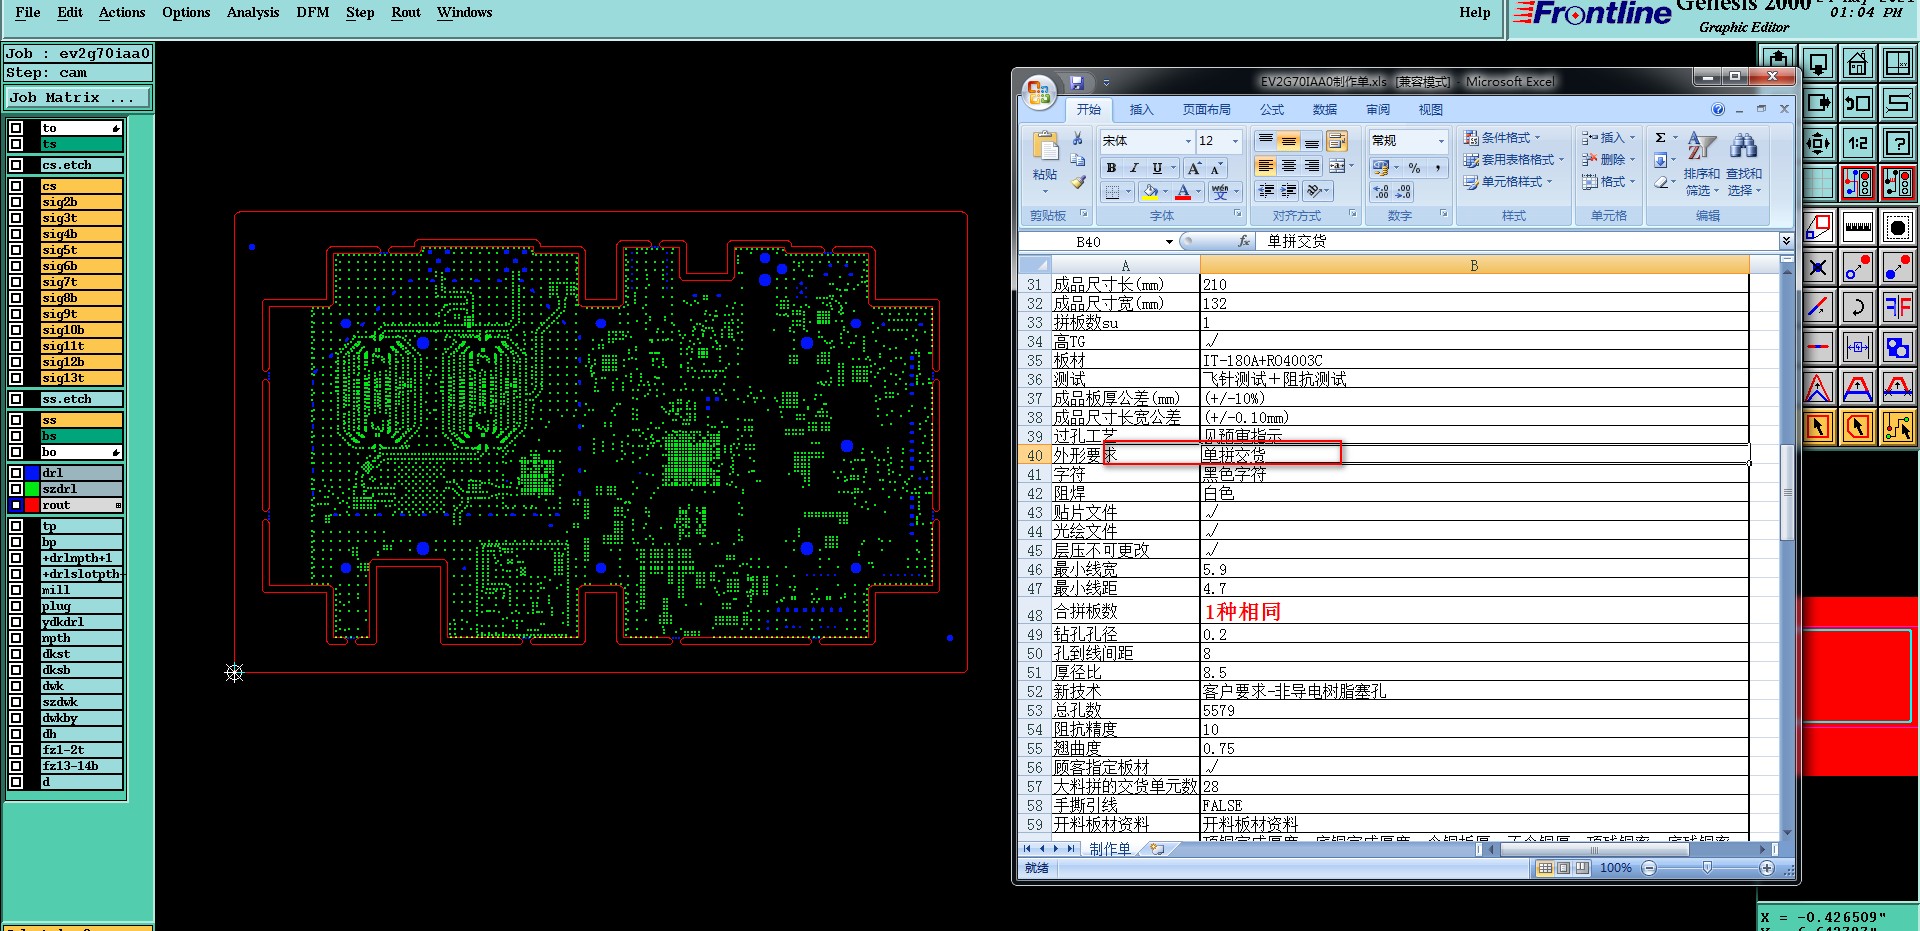1920x931 pixels.
Task: Click the pan all directions icon
Action: pyautogui.click(x=1818, y=143)
